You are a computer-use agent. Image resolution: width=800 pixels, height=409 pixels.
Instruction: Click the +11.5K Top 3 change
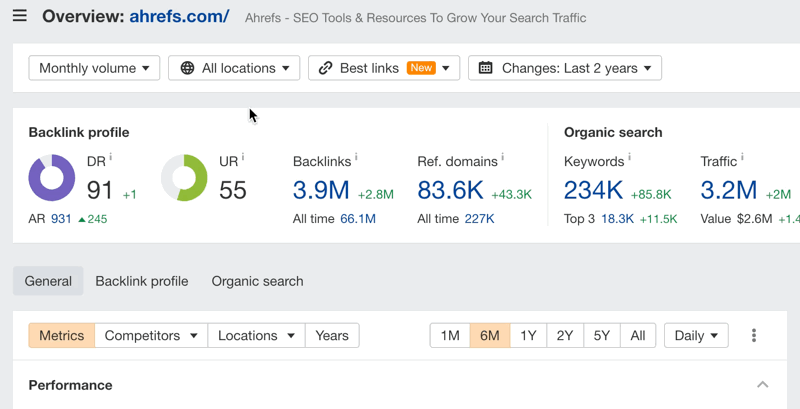coord(659,219)
